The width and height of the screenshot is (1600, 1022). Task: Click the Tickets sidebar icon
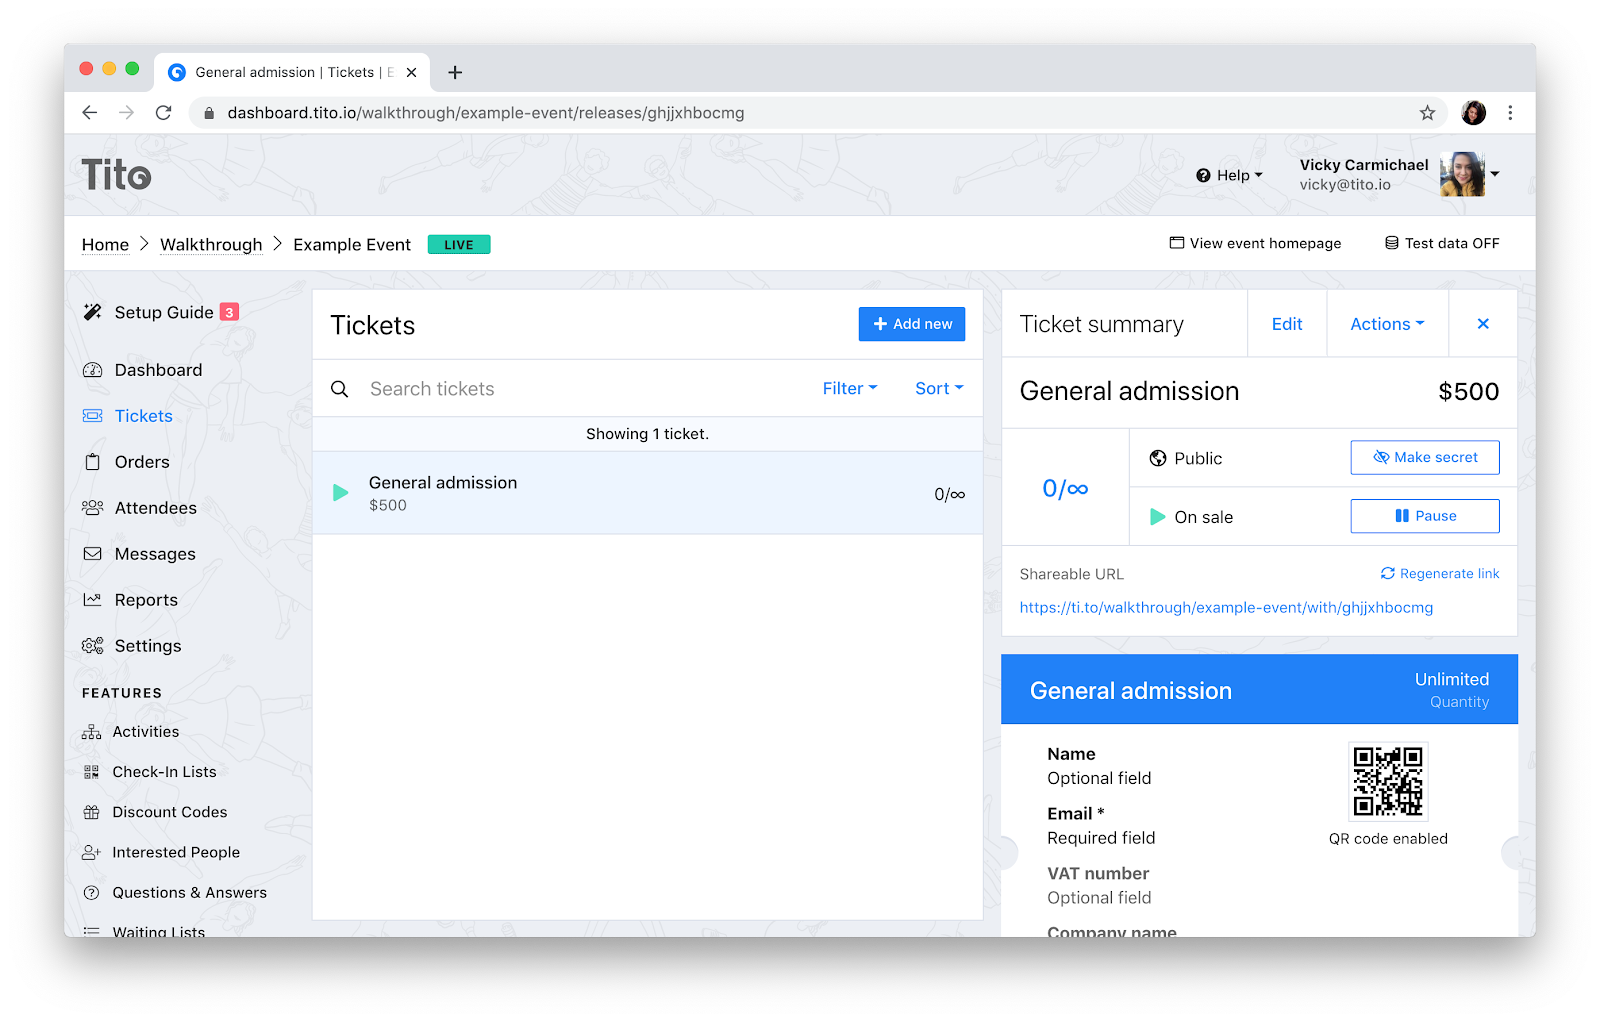tap(93, 416)
